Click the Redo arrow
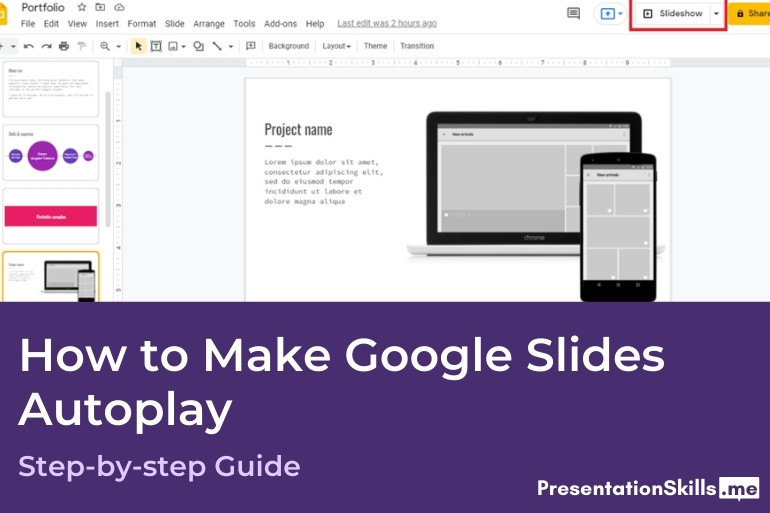This screenshot has height=513, width=770. [x=46, y=46]
